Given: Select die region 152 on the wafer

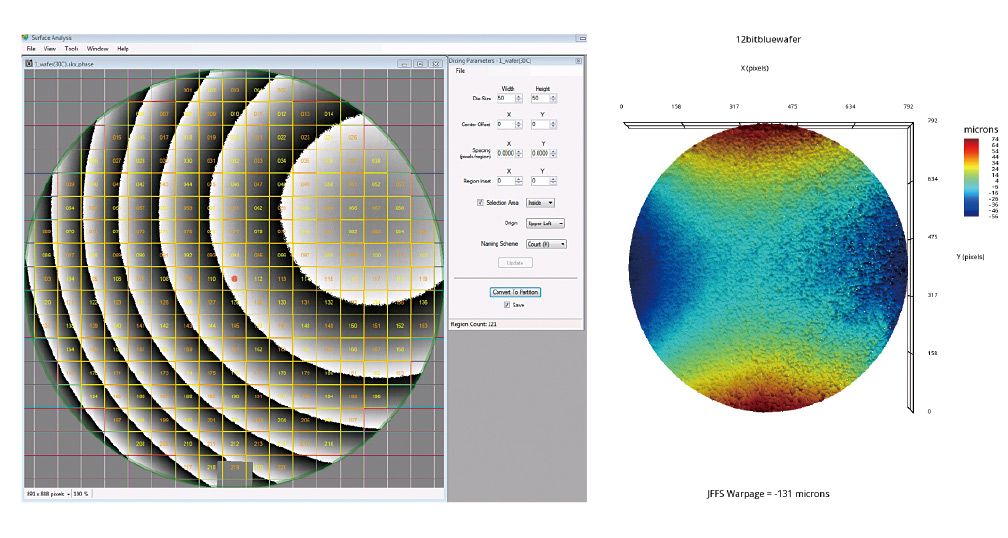Looking at the screenshot, I should pyautogui.click(x=400, y=326).
